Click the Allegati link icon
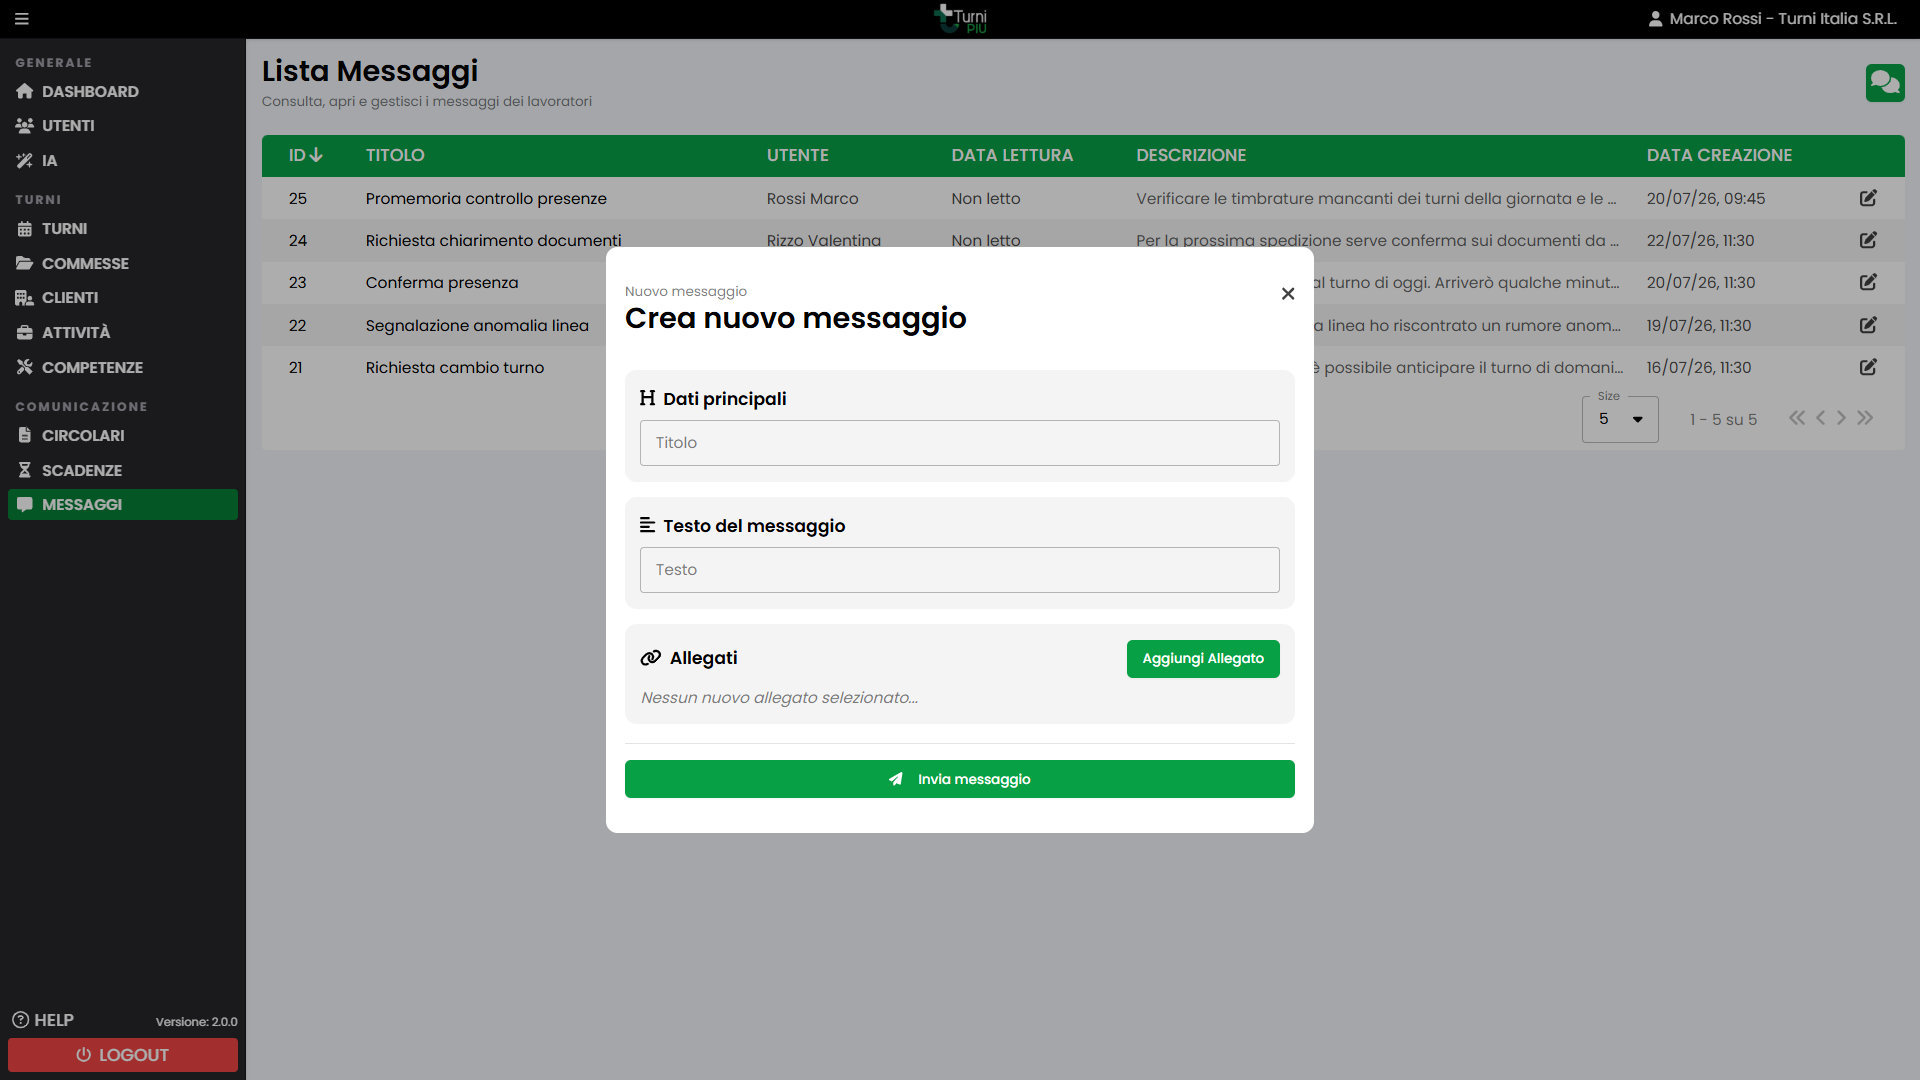This screenshot has width=1920, height=1080. tap(651, 658)
